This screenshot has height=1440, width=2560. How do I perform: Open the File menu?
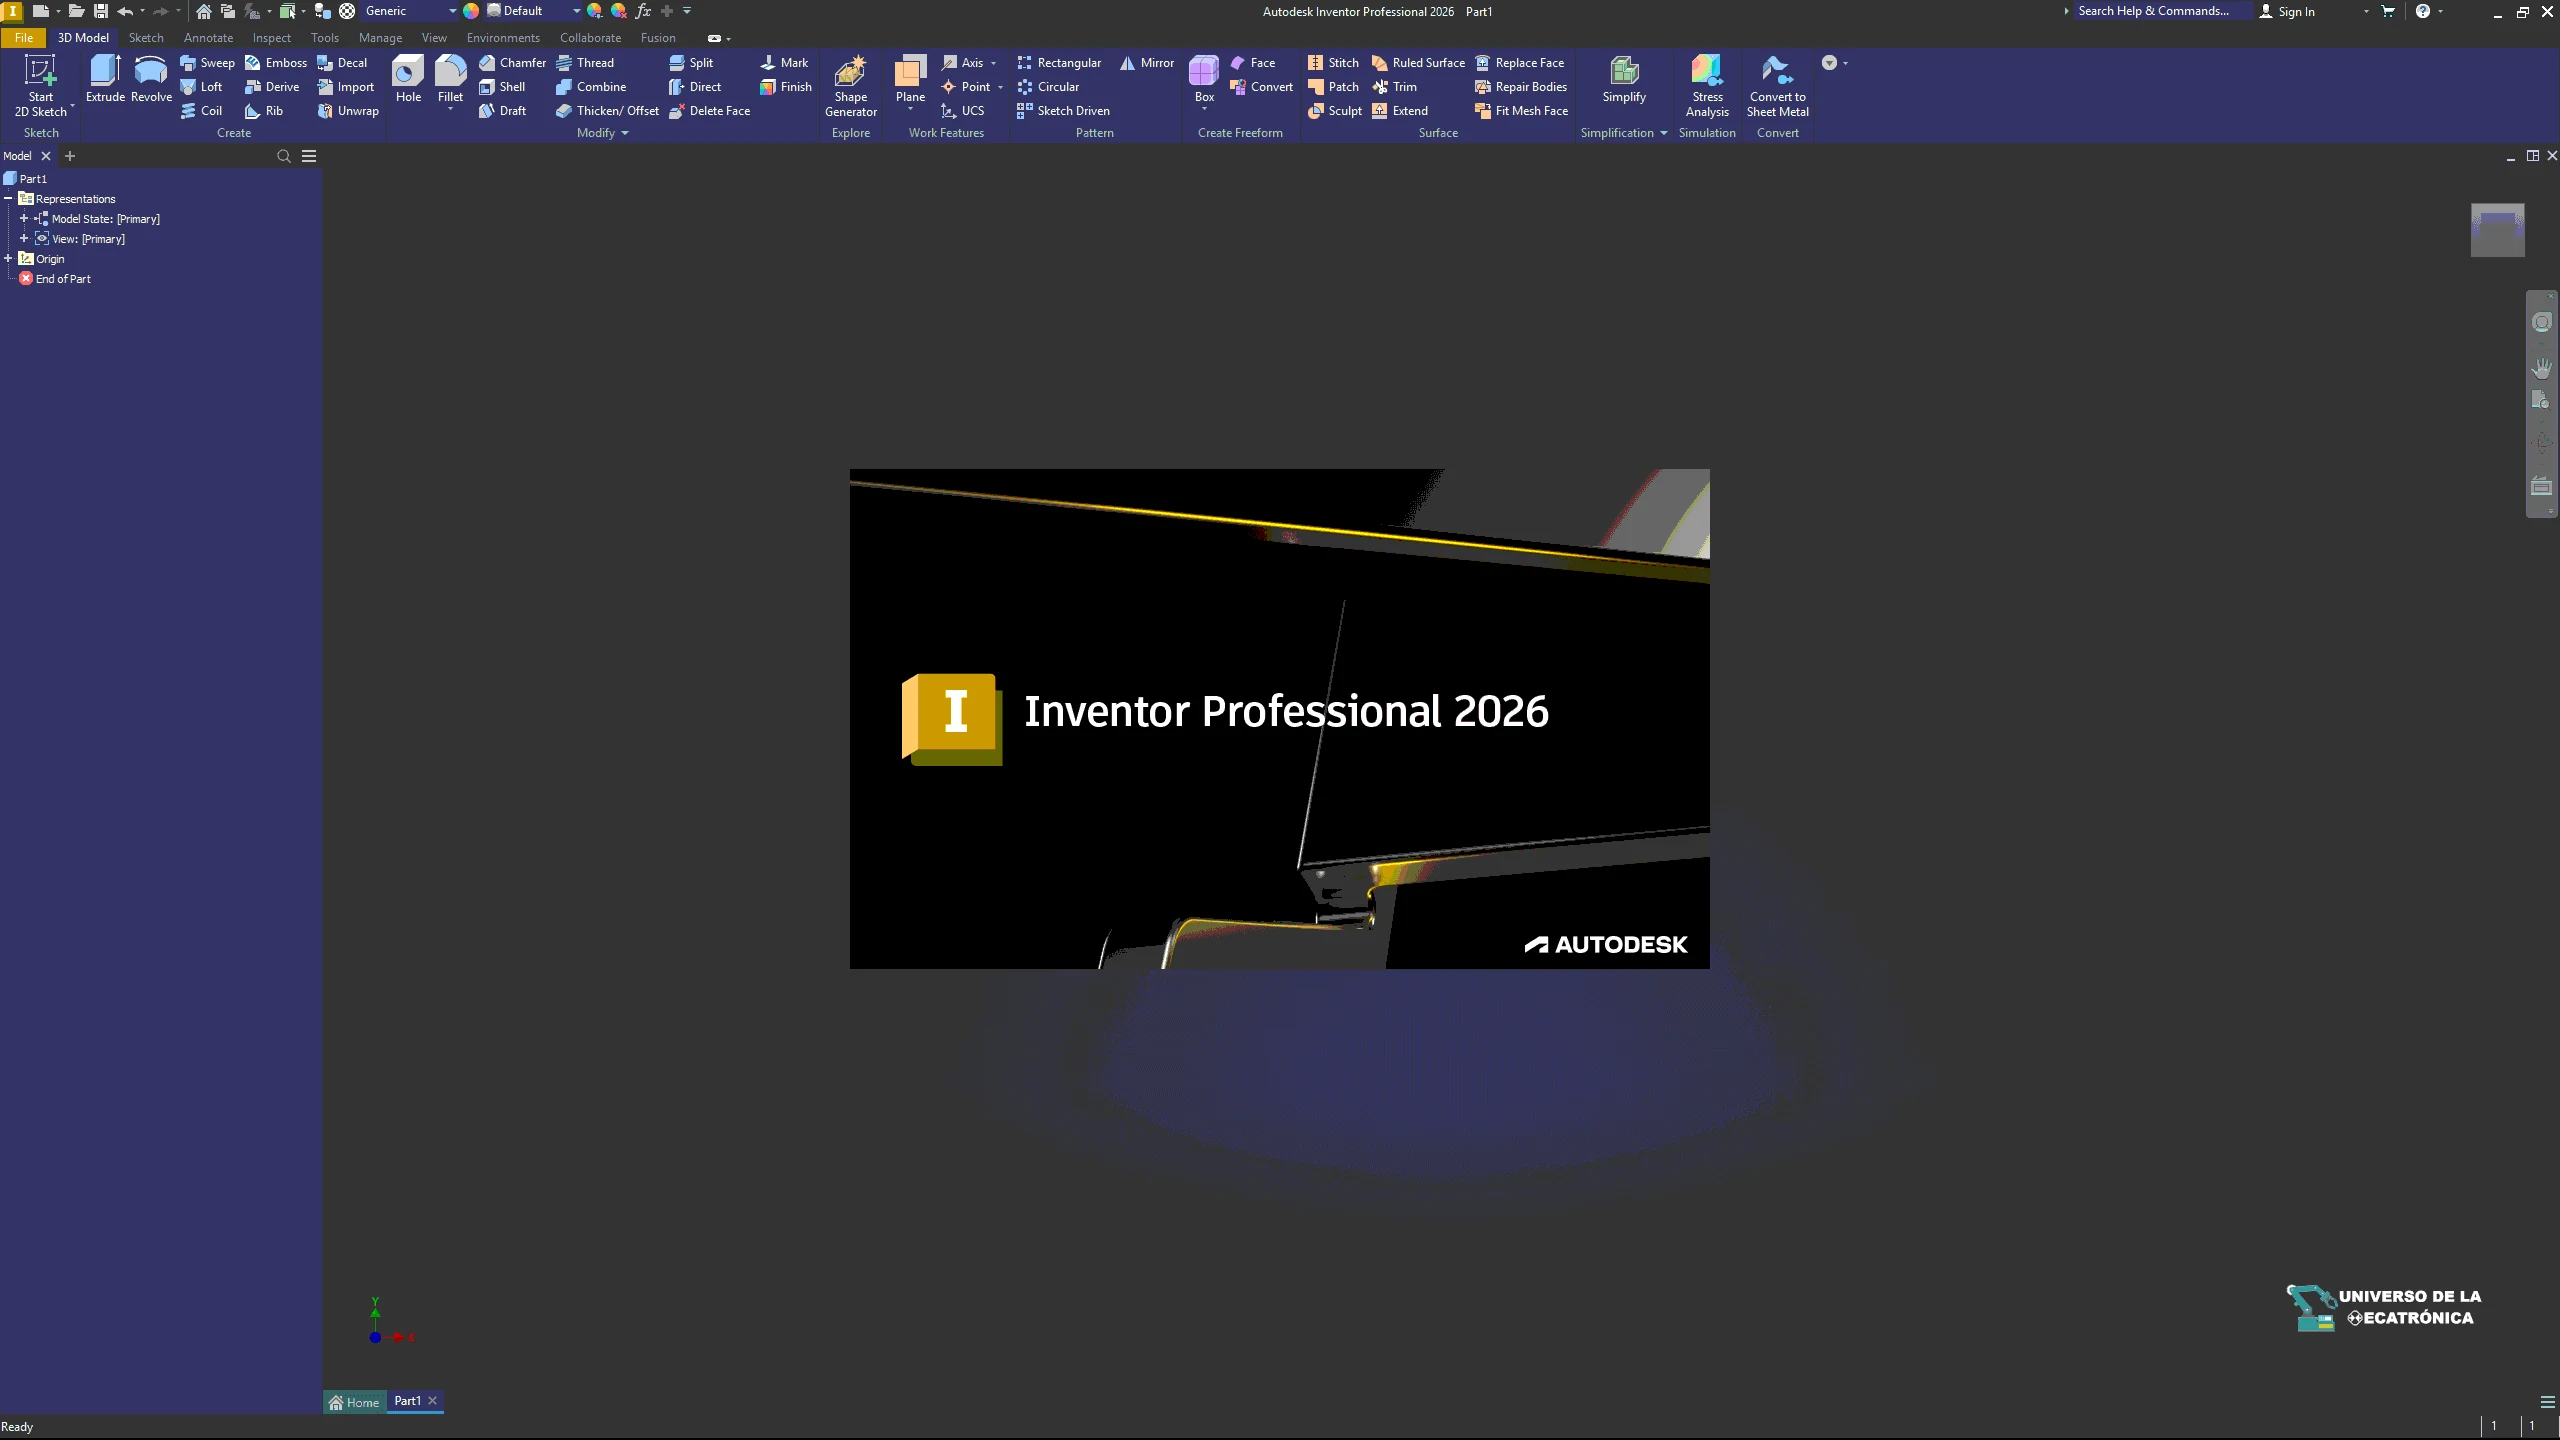[x=24, y=38]
